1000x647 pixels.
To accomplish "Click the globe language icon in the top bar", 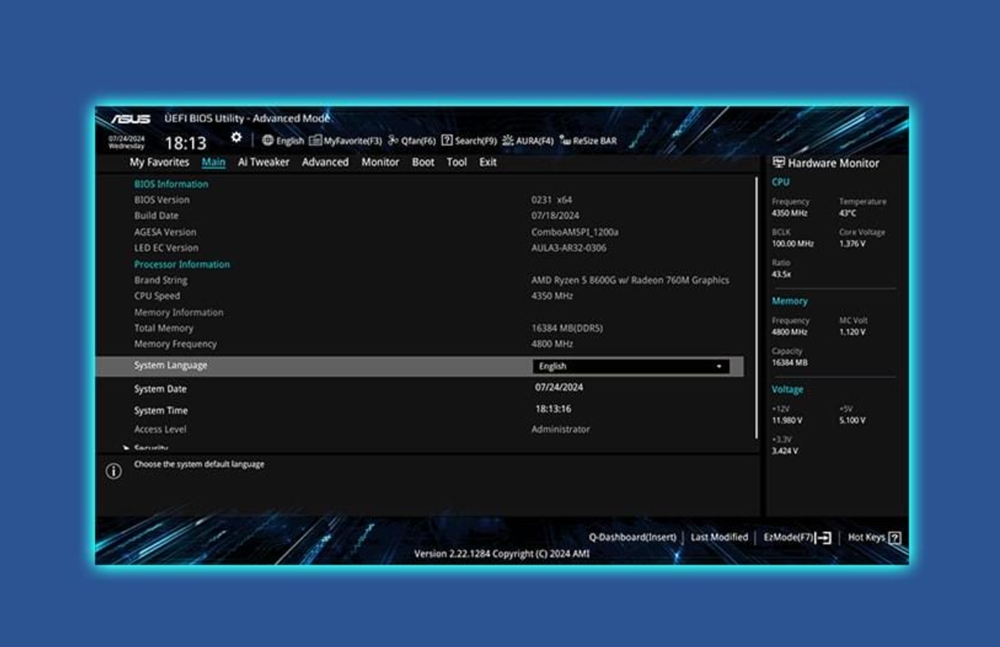I will (268, 140).
